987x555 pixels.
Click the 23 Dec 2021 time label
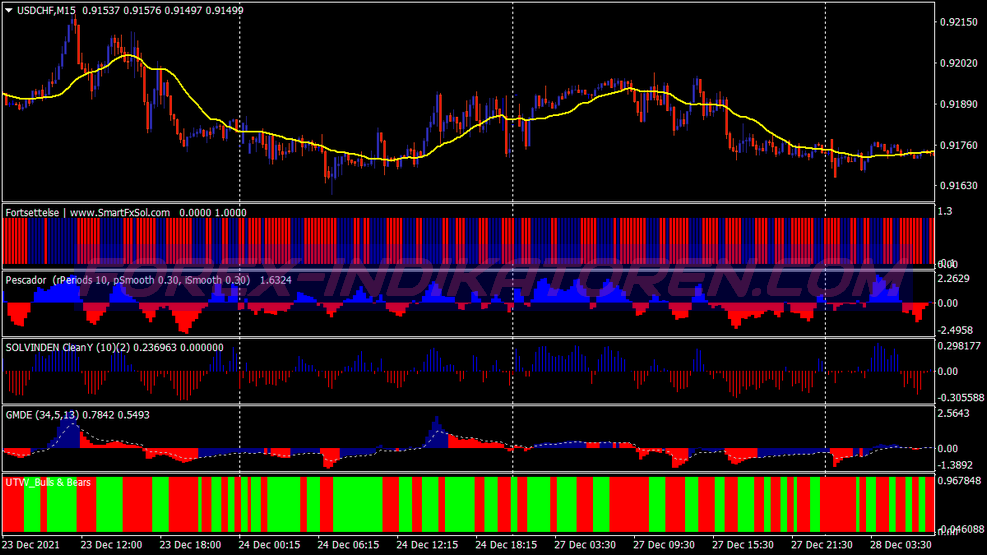tap(31, 545)
